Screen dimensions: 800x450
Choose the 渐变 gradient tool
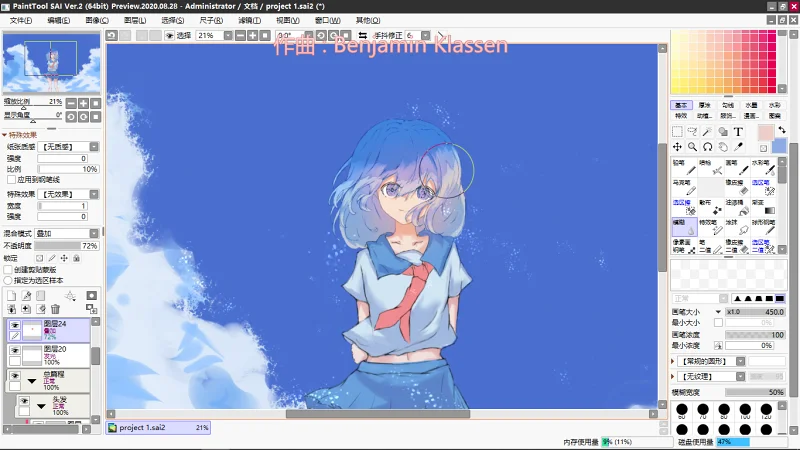coord(763,207)
